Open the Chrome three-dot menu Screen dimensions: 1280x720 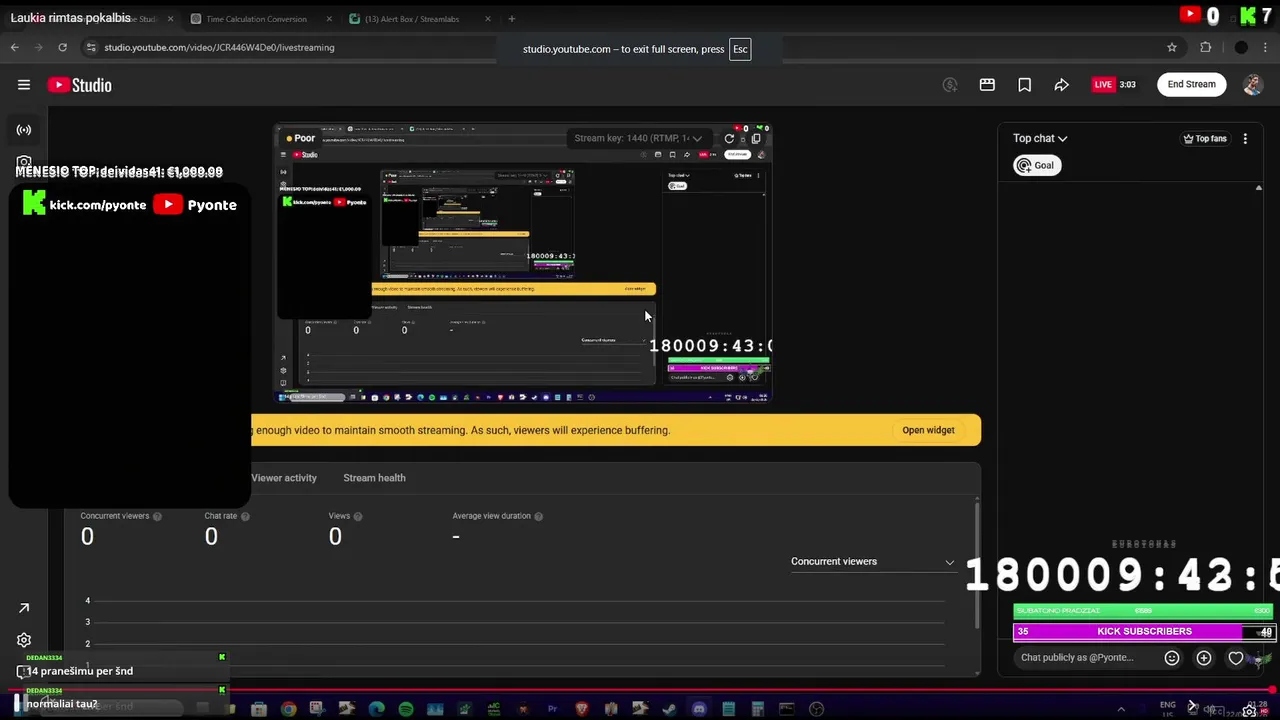(1267, 47)
